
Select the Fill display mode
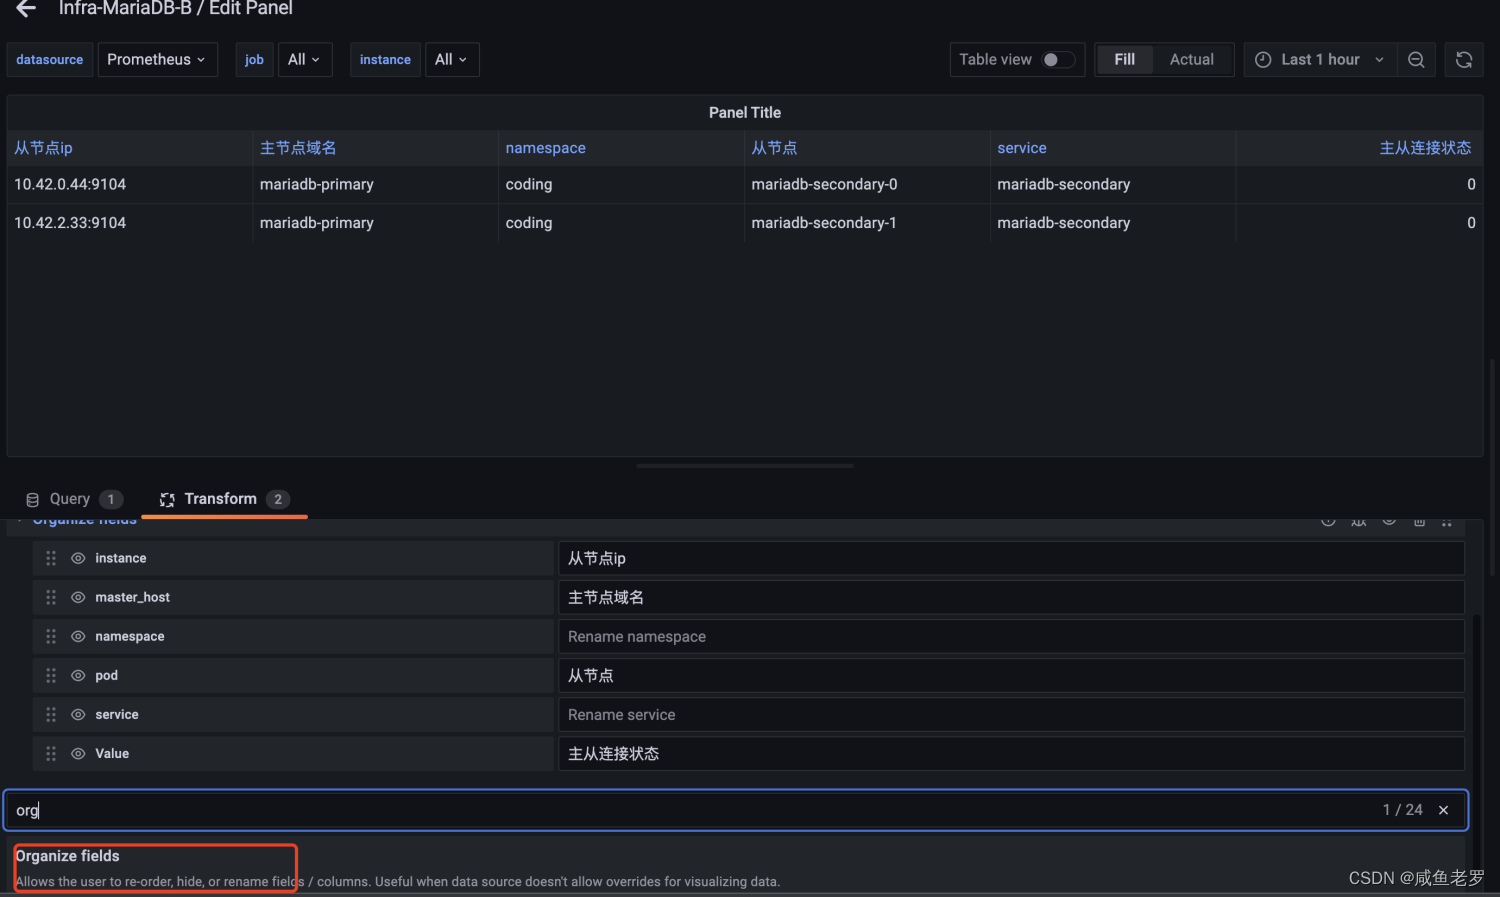click(1124, 60)
